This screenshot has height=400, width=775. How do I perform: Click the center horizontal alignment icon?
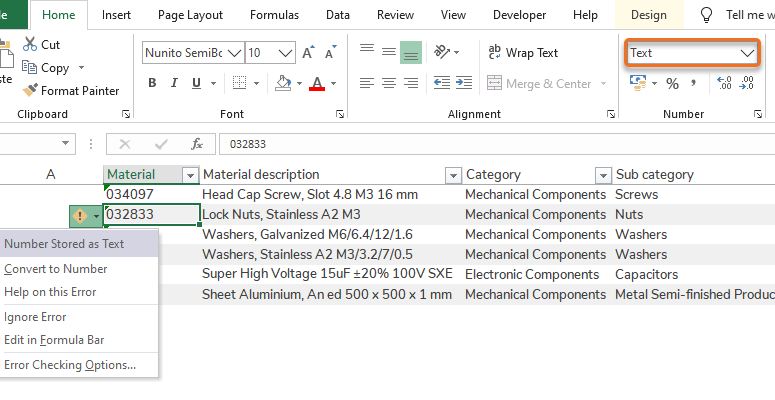tap(388, 83)
